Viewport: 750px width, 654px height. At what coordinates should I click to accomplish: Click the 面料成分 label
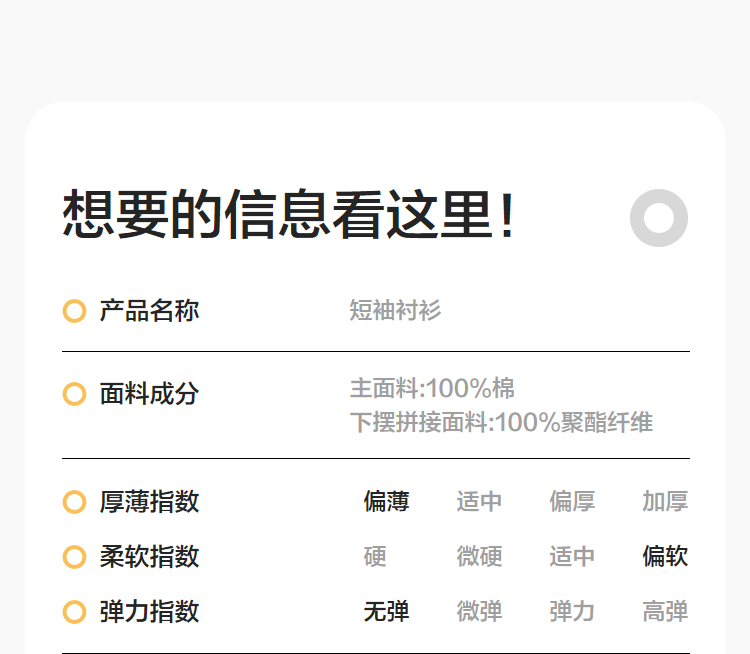[x=149, y=394]
